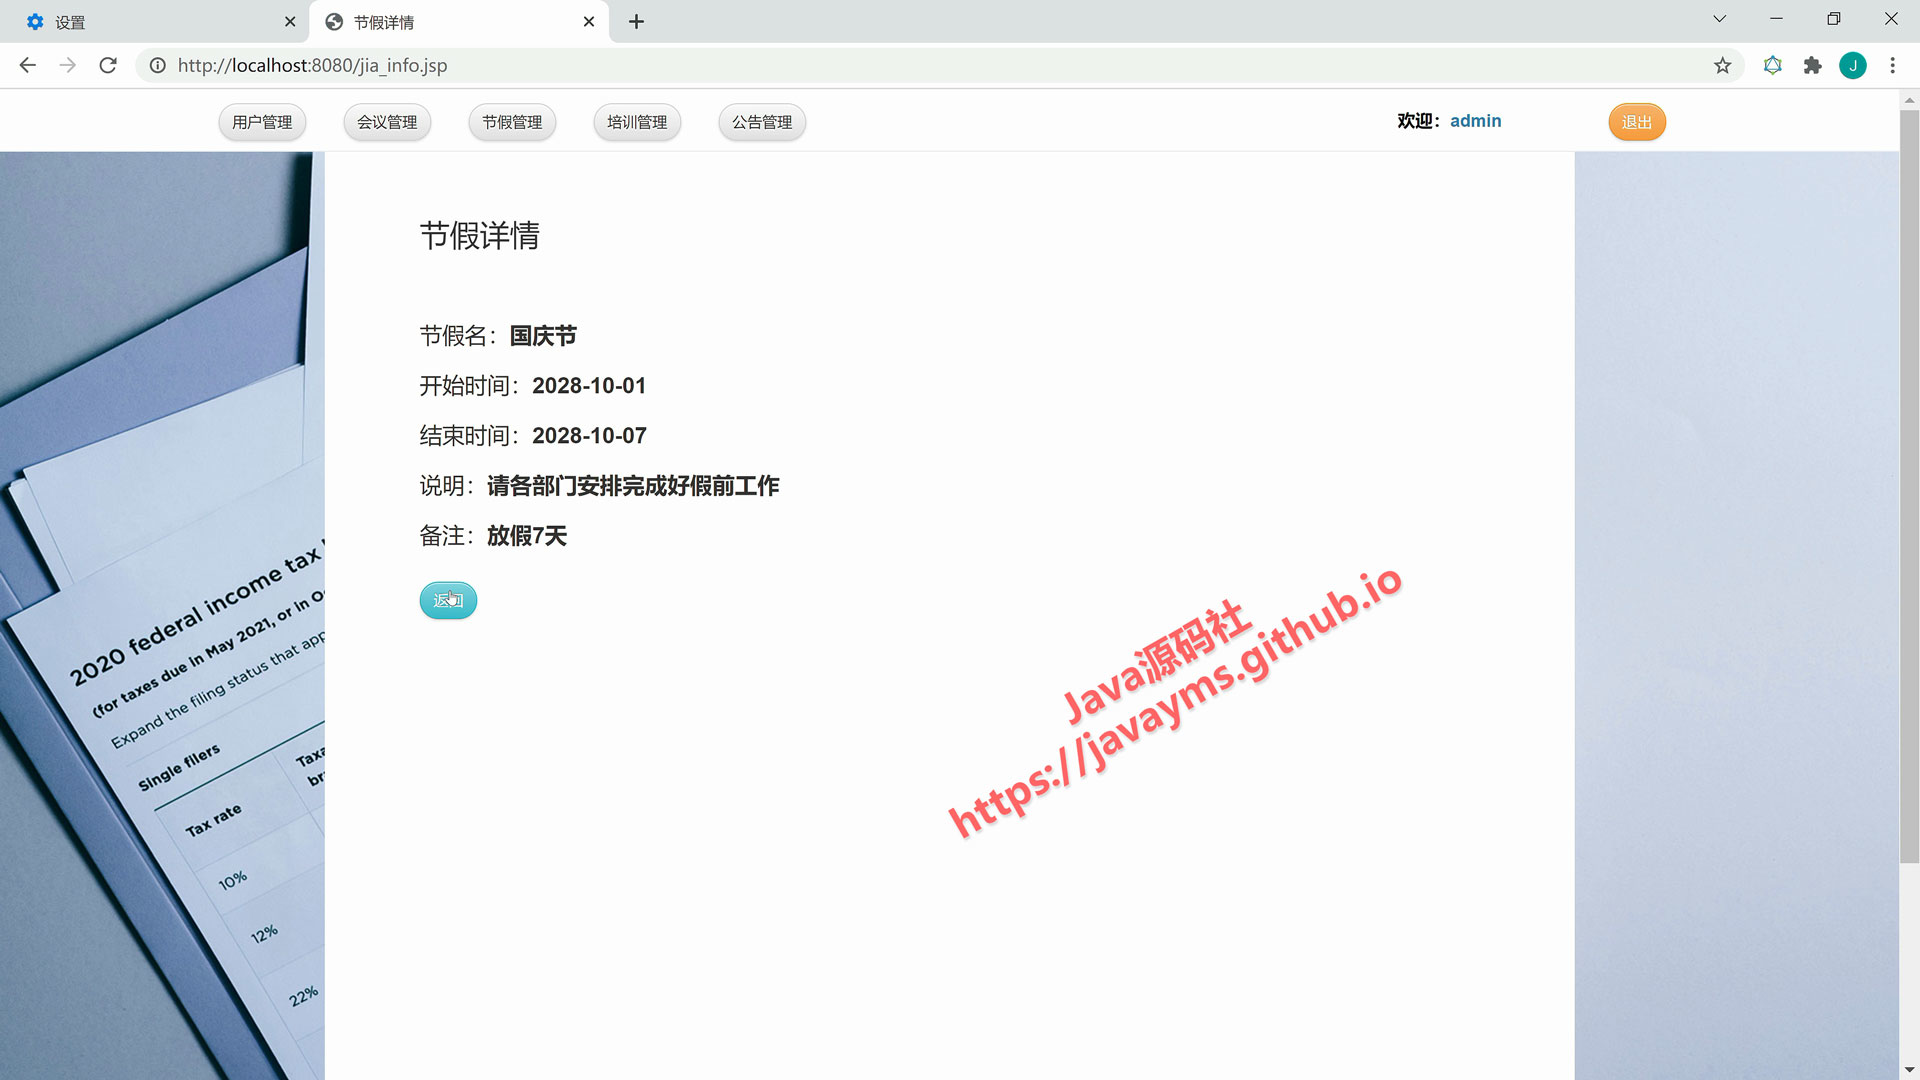Click holiday name text 国庆节
Image resolution: width=1920 pixels, height=1080 pixels.
pyautogui.click(x=543, y=336)
